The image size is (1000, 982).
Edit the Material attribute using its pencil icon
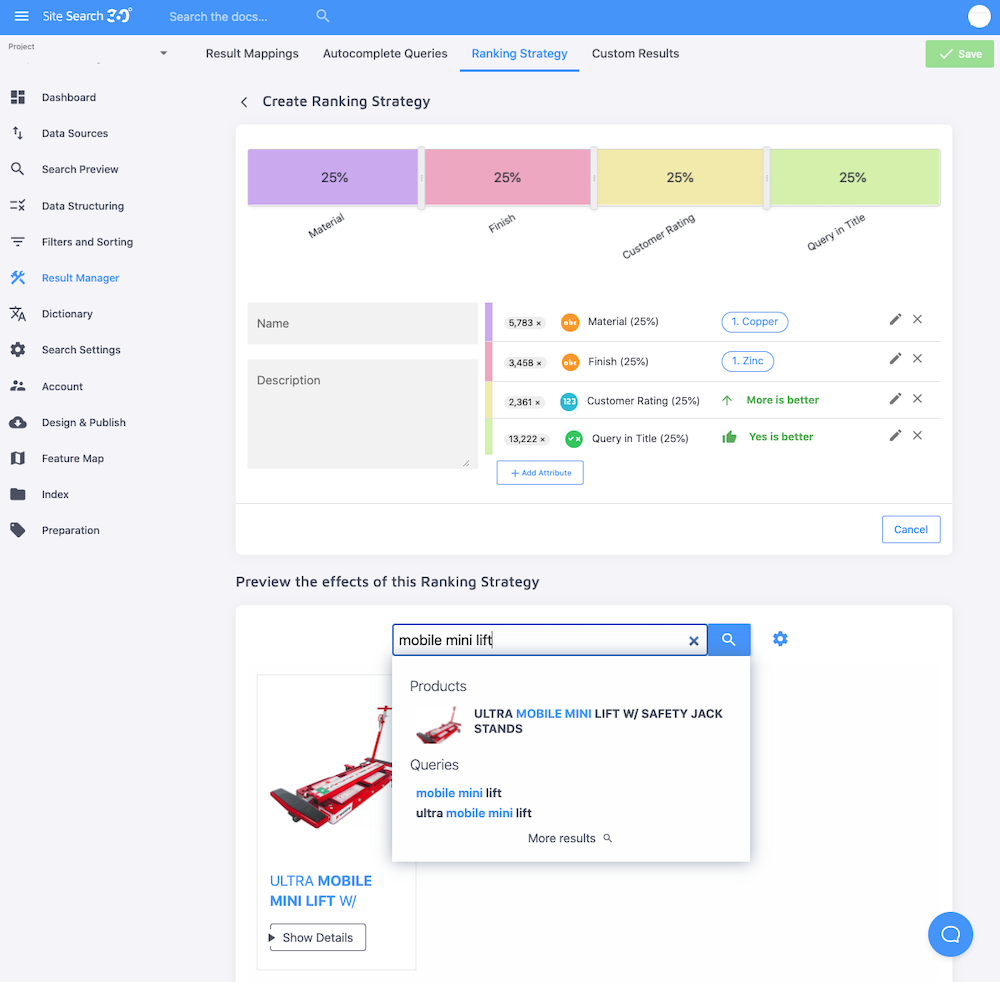895,319
